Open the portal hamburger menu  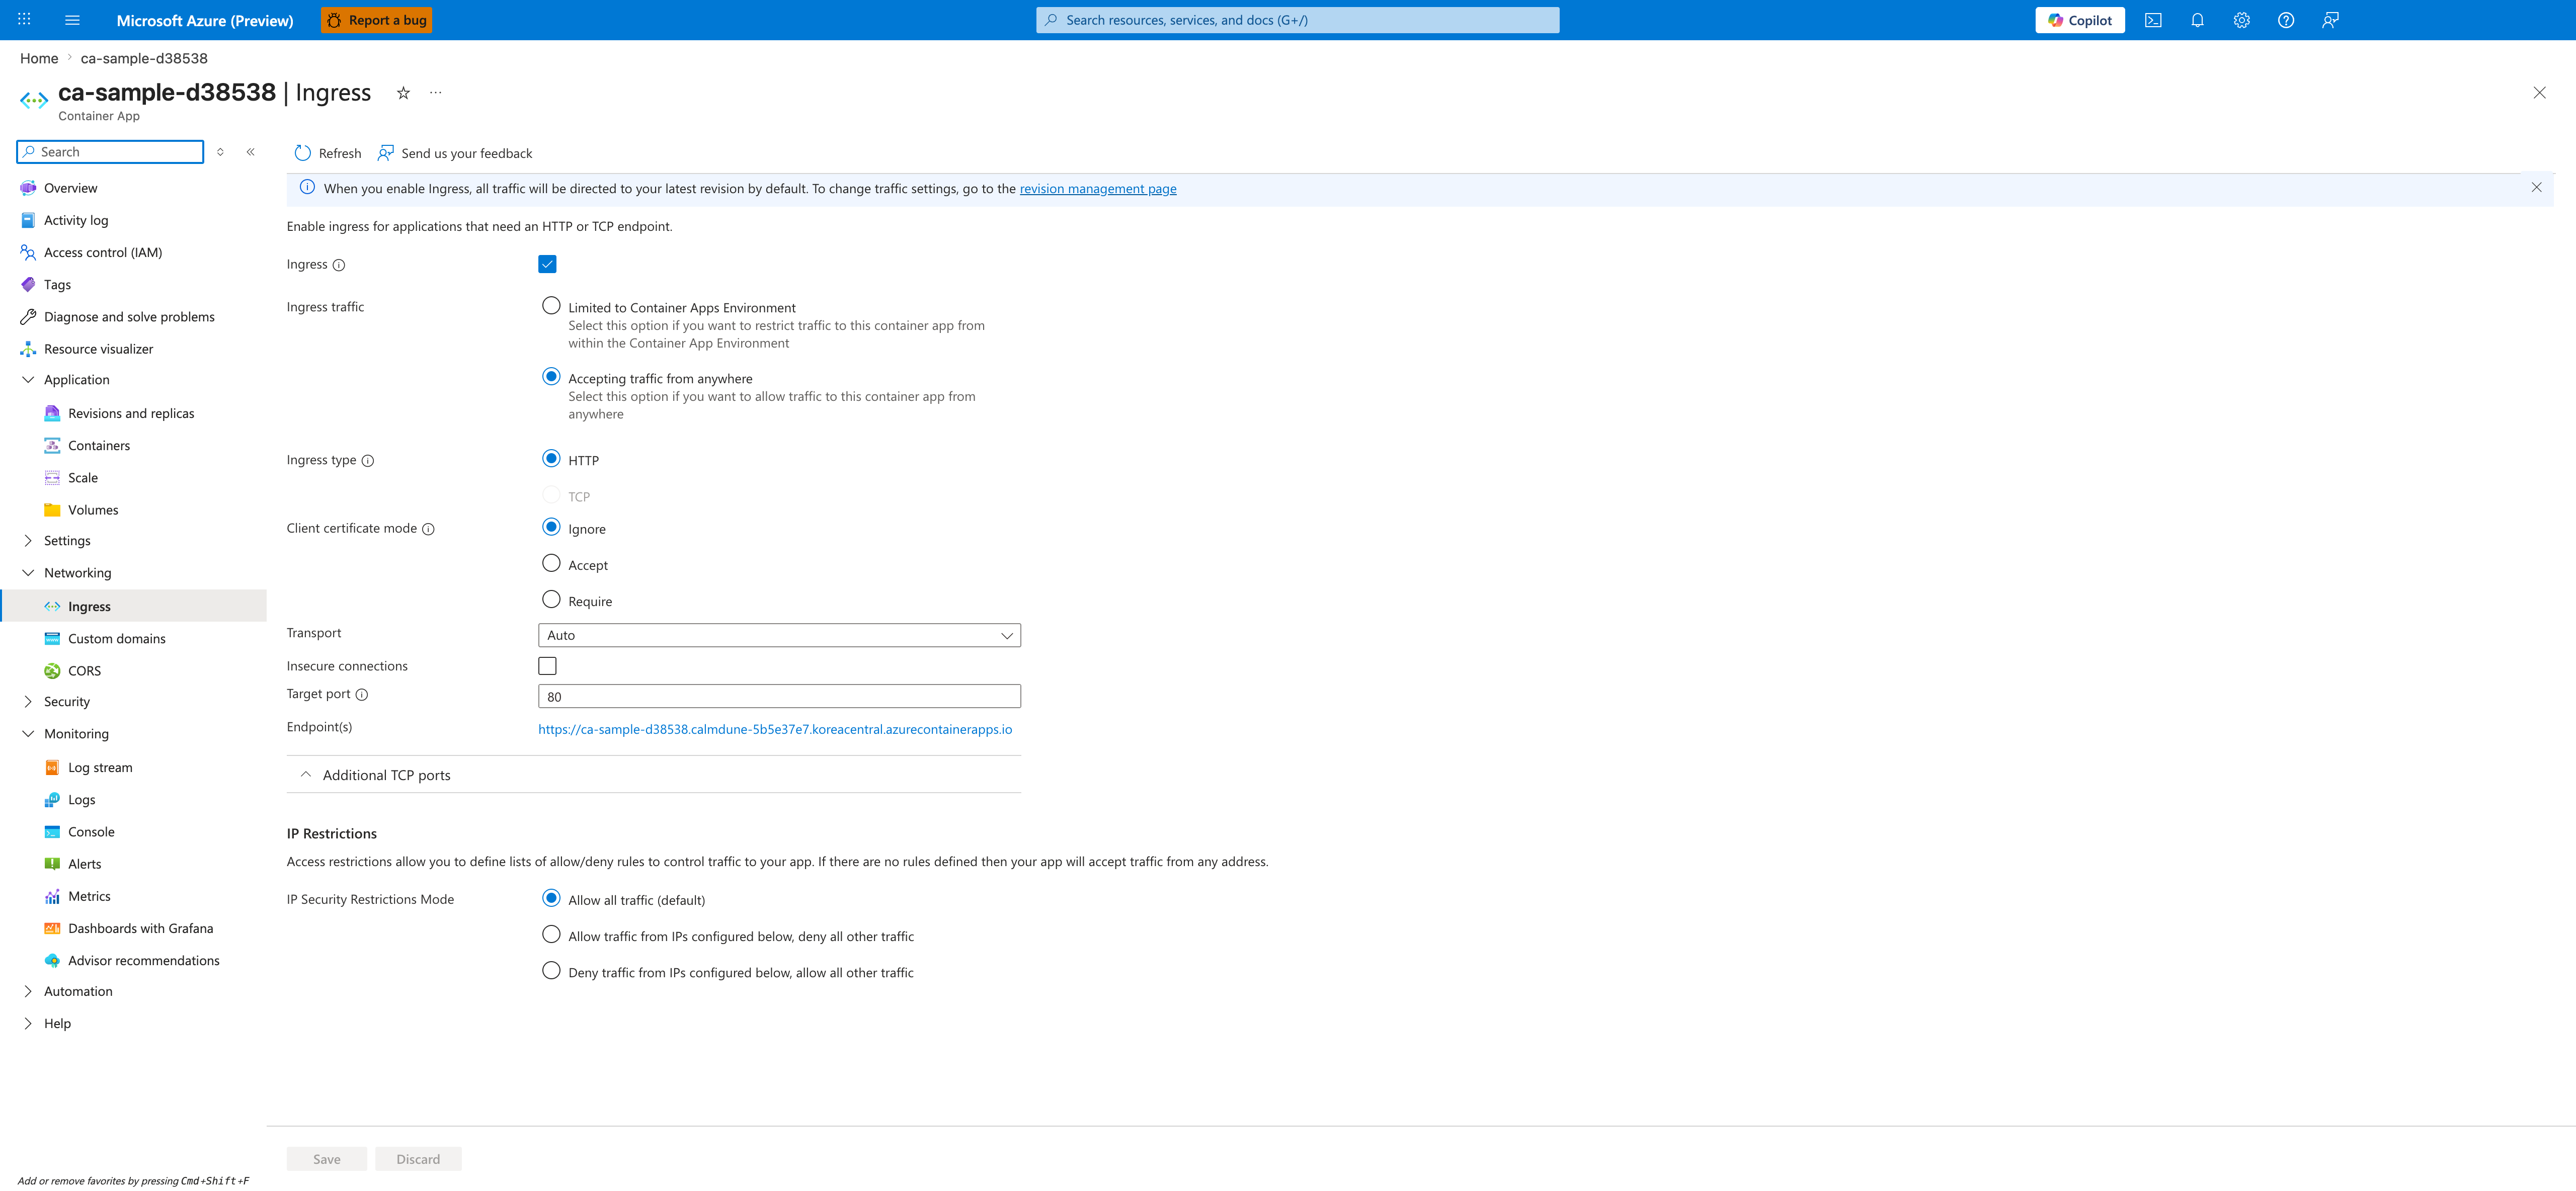coord(72,20)
